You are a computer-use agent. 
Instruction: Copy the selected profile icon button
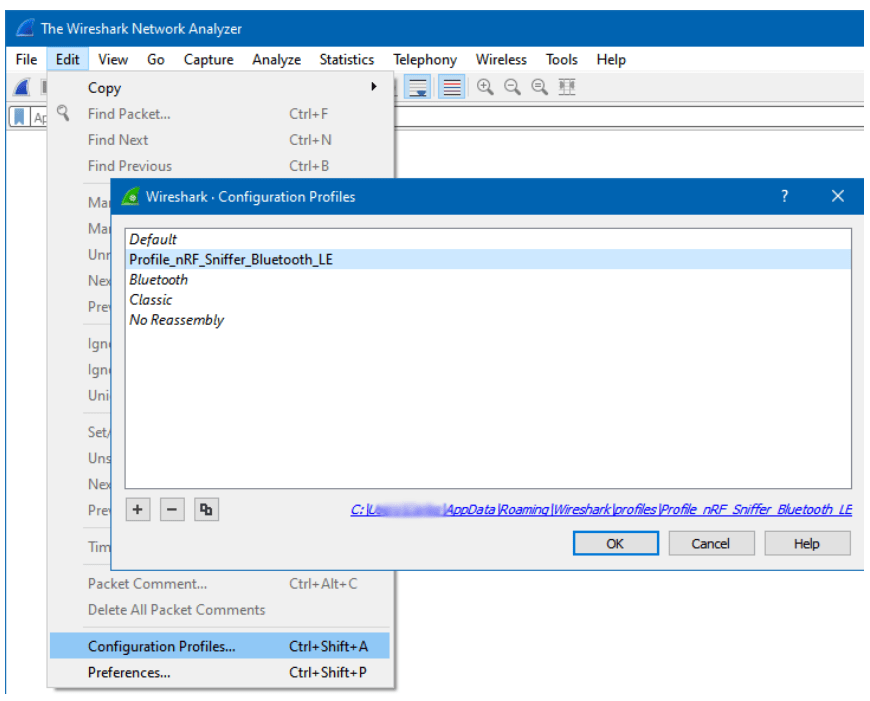tap(206, 509)
